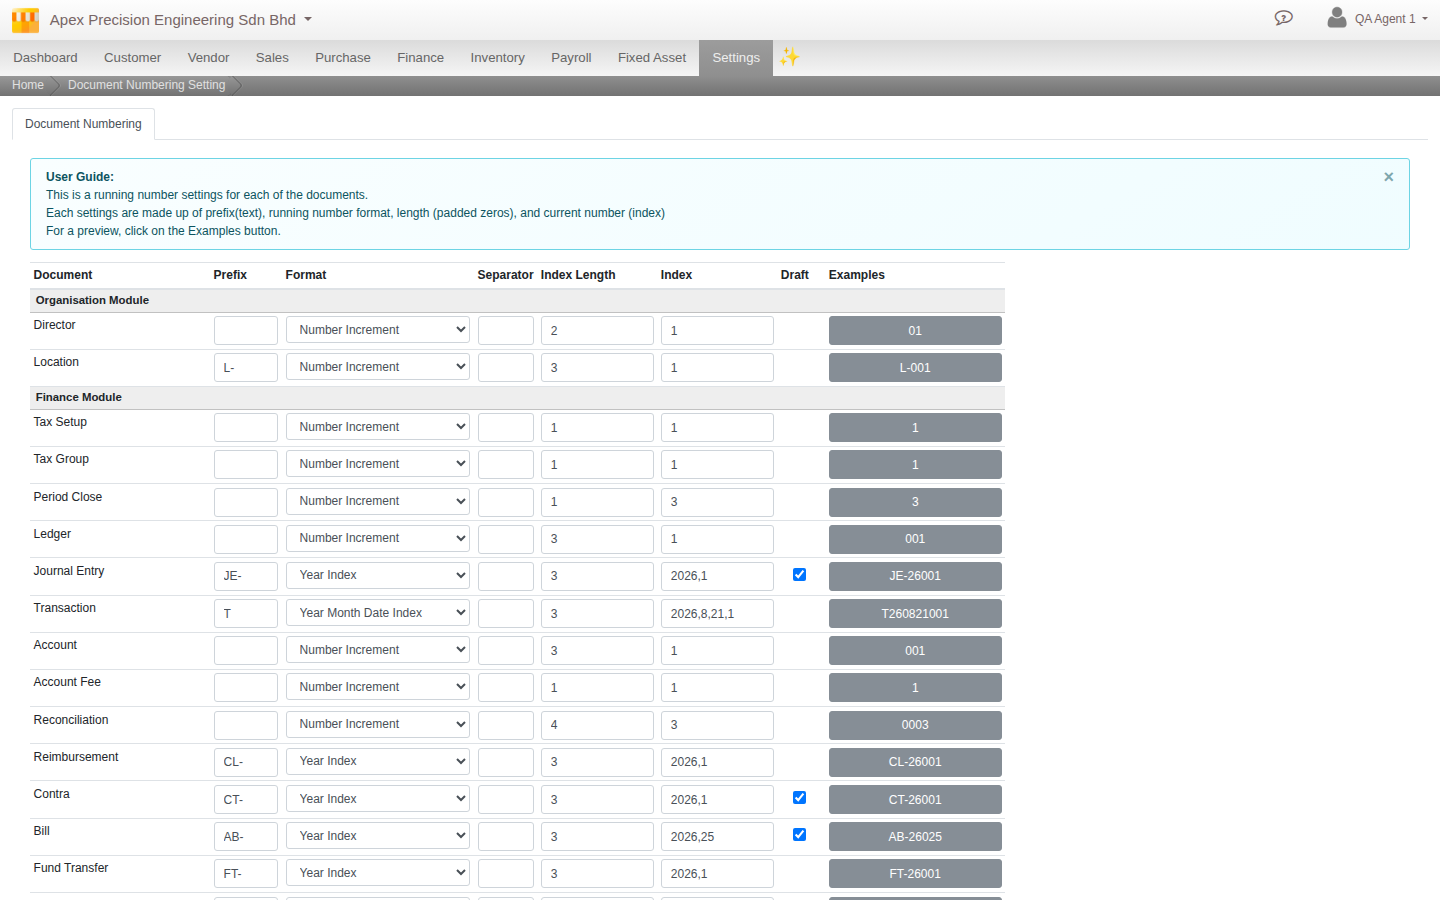Click the Document Numbering Setting breadcrumb

pyautogui.click(x=147, y=85)
